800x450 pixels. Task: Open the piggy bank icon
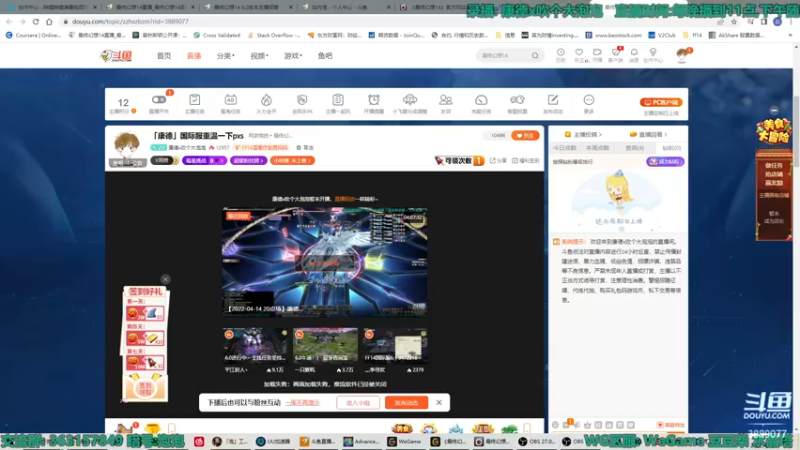[517, 99]
